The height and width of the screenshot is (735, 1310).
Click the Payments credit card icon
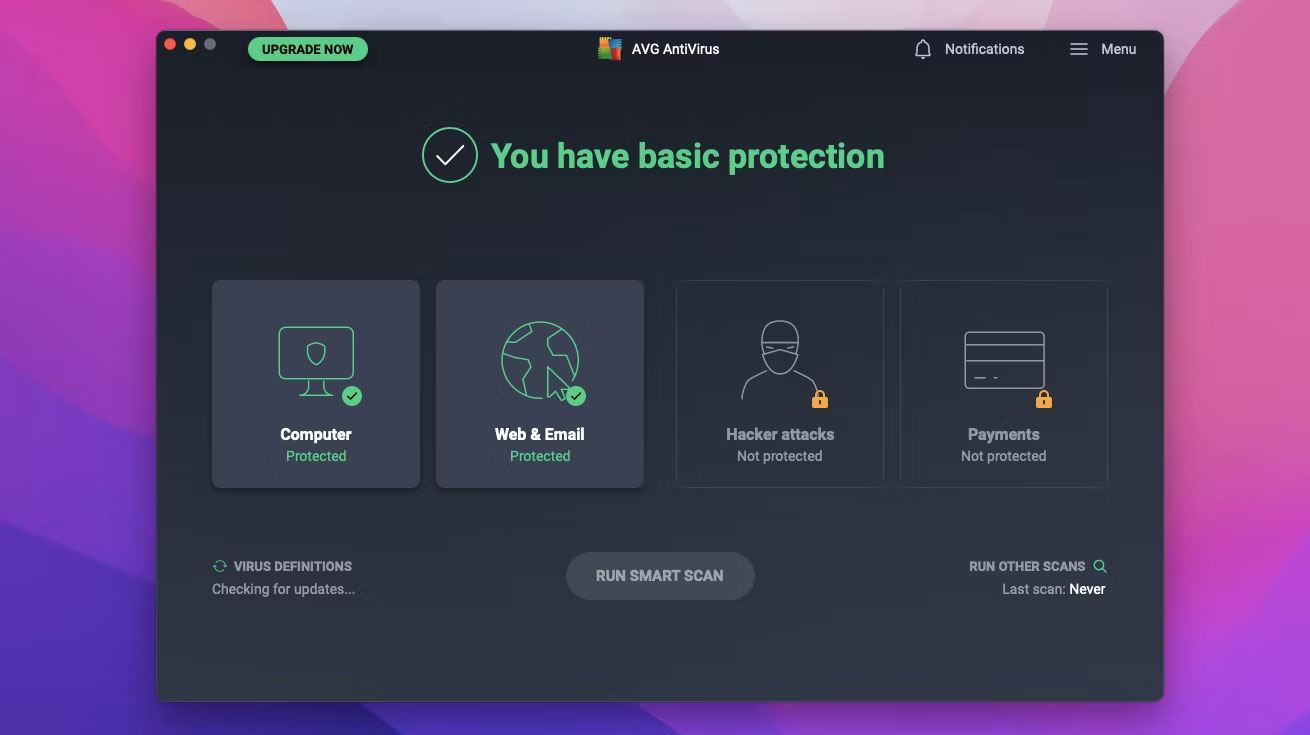coord(1003,360)
